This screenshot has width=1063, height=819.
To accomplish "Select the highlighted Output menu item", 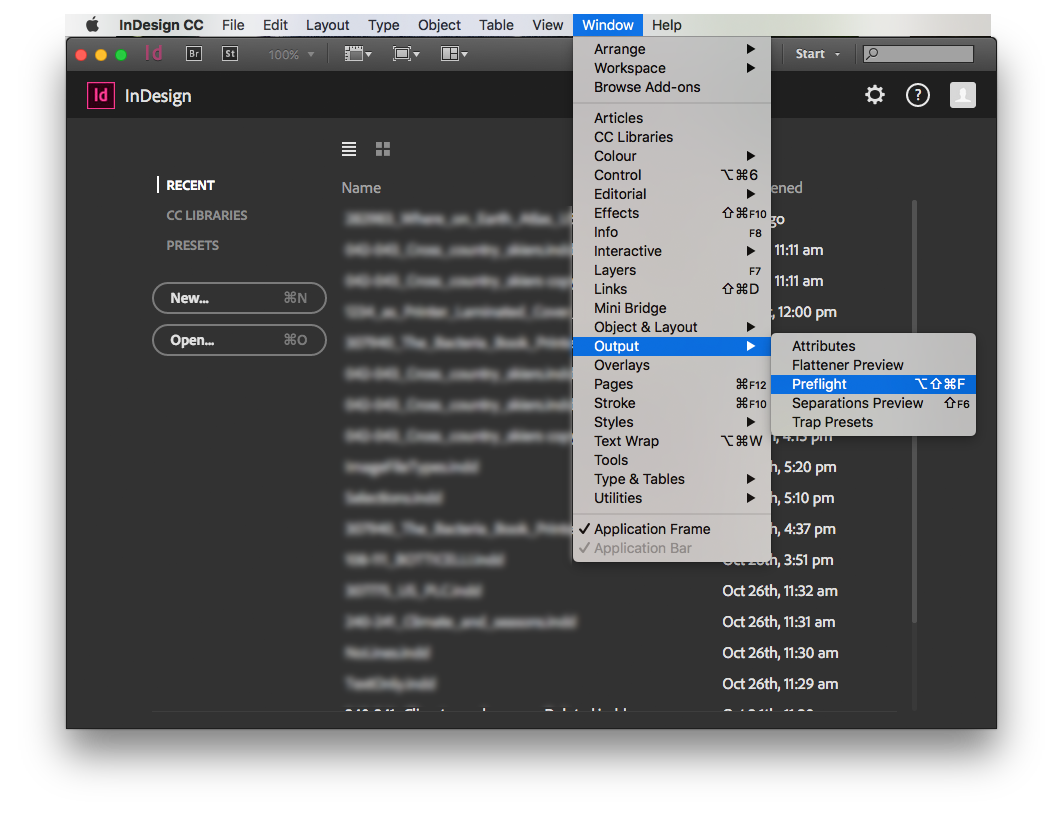I will click(x=672, y=346).
